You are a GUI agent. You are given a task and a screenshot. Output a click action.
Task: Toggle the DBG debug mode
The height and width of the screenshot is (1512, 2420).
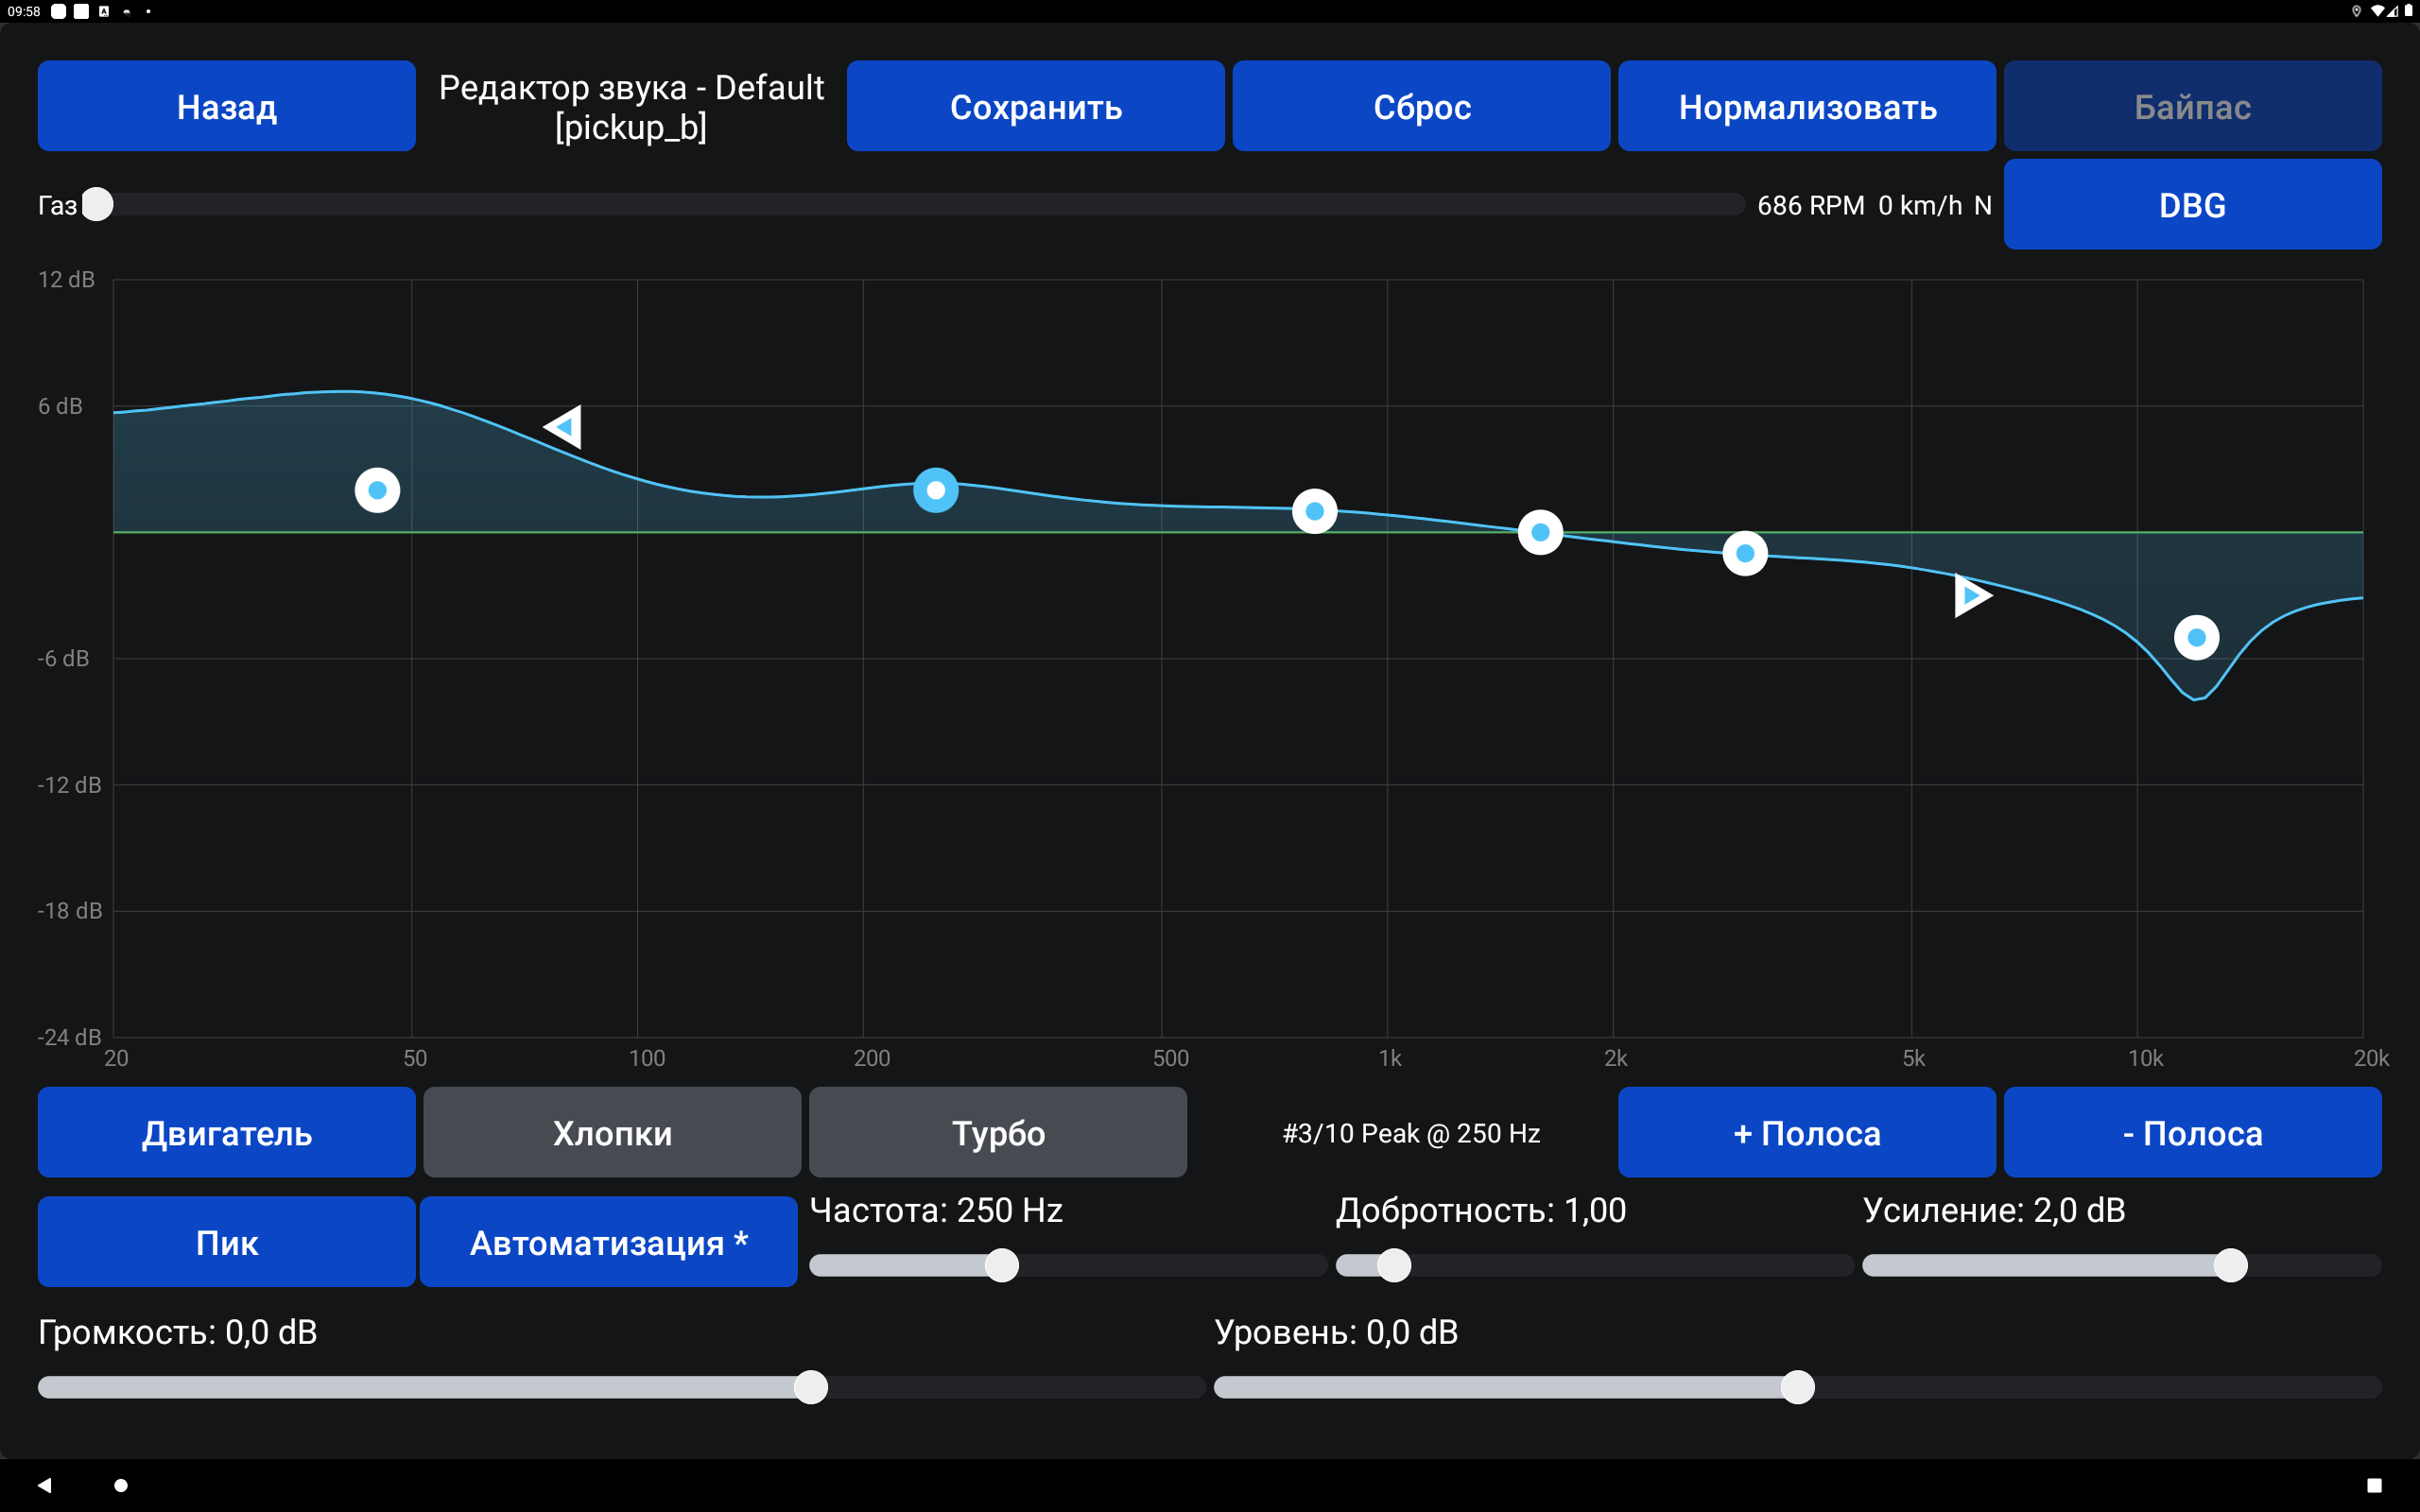click(x=2192, y=204)
